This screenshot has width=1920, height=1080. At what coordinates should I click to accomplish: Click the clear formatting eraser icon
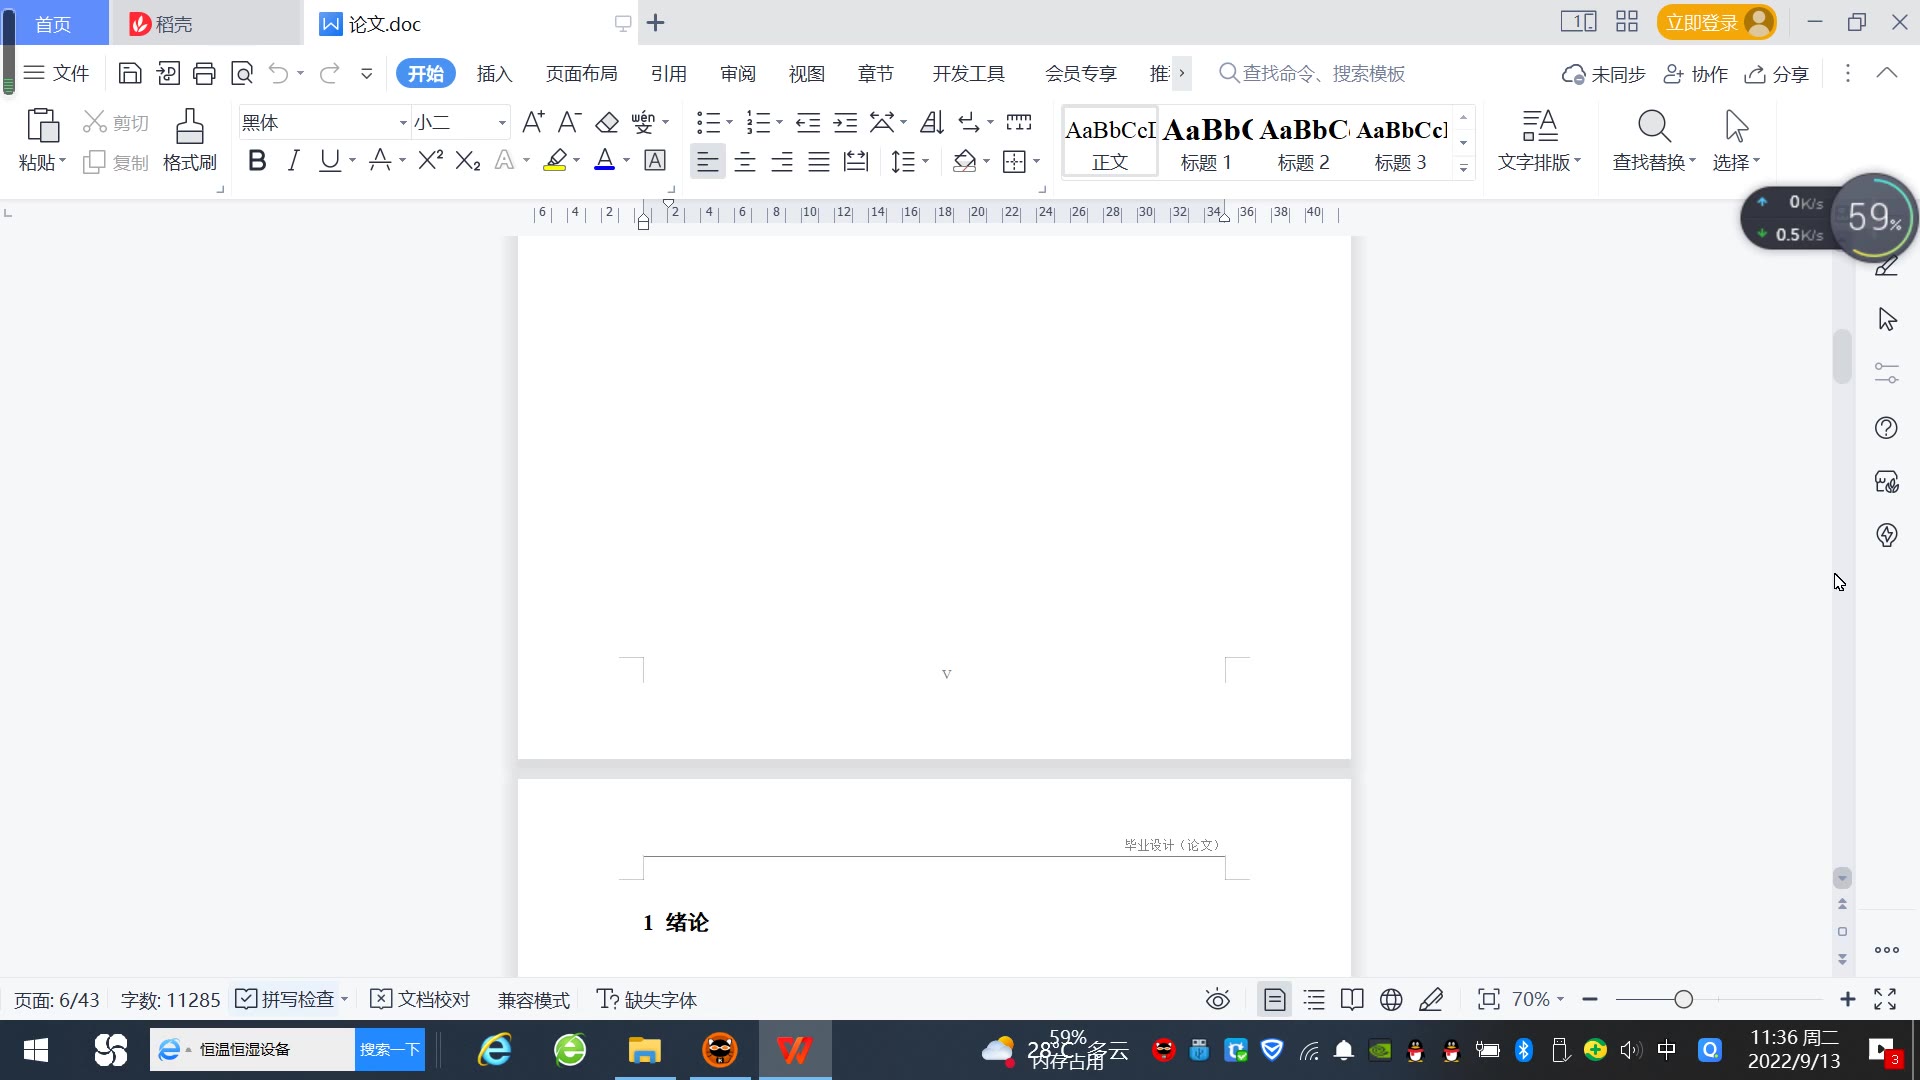coord(607,122)
